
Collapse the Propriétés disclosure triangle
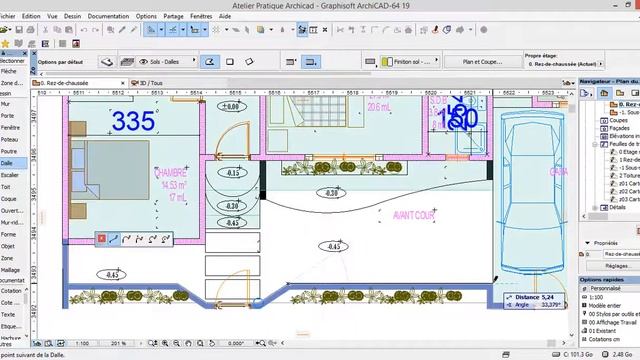[x=587, y=243]
